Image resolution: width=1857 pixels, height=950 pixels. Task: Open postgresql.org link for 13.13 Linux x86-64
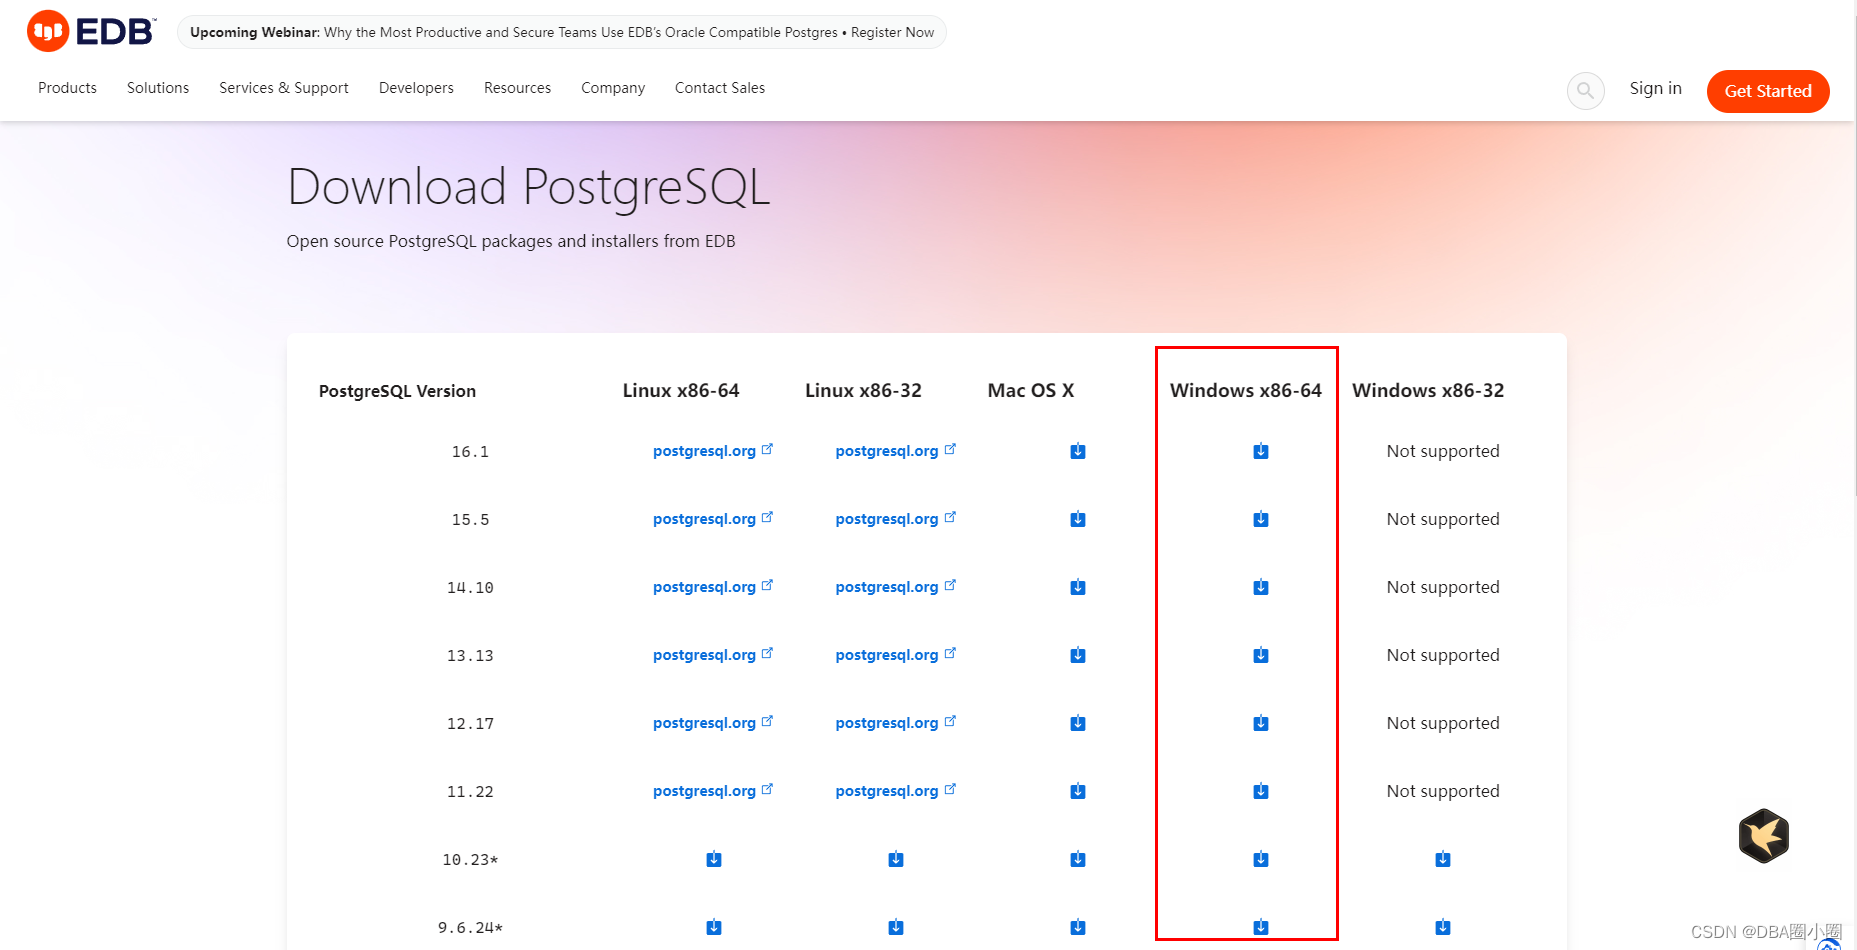[x=713, y=655]
